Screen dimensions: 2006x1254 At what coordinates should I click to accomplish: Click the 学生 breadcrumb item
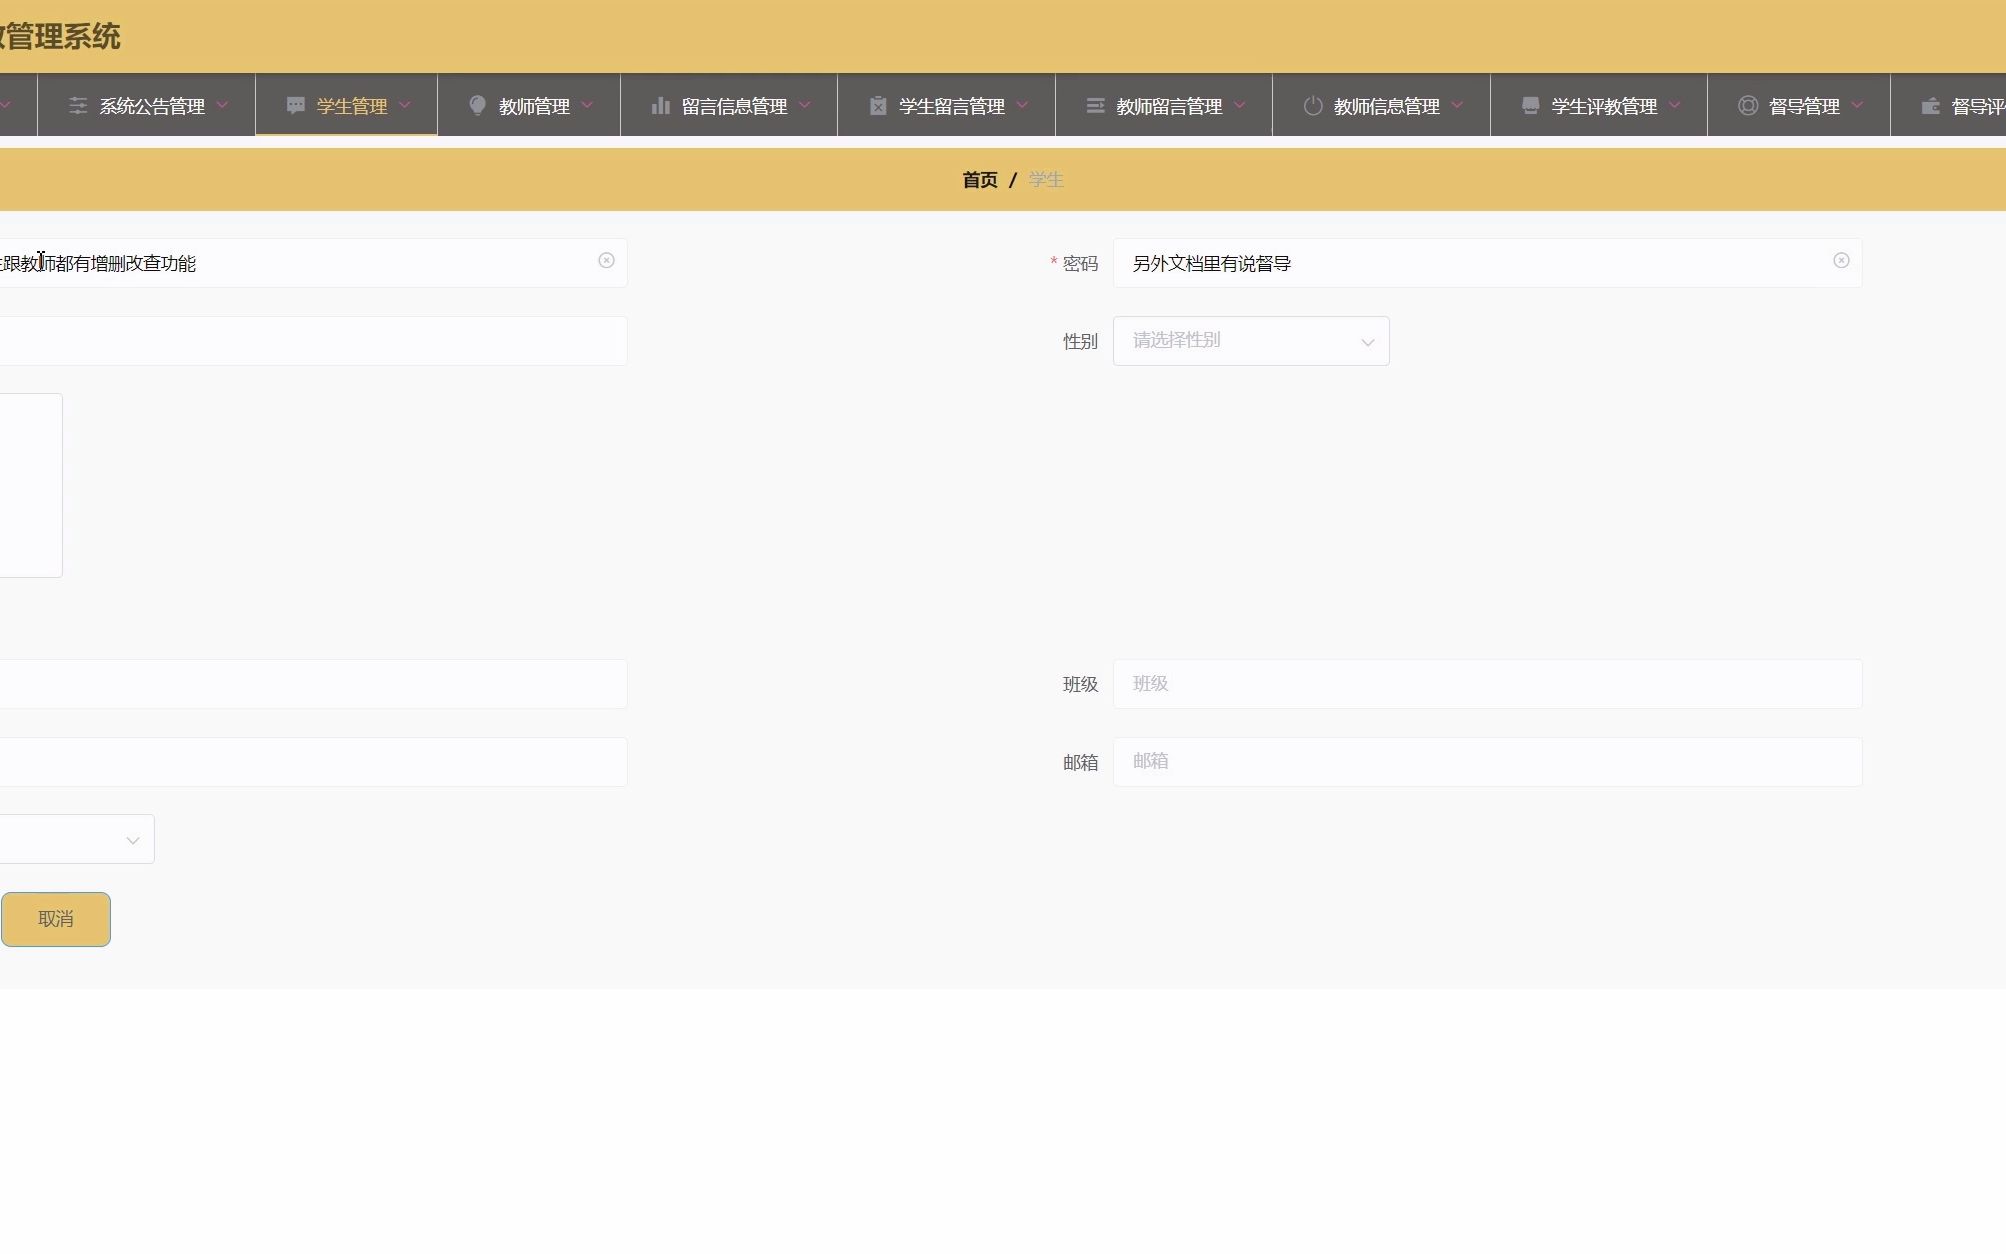[1046, 180]
